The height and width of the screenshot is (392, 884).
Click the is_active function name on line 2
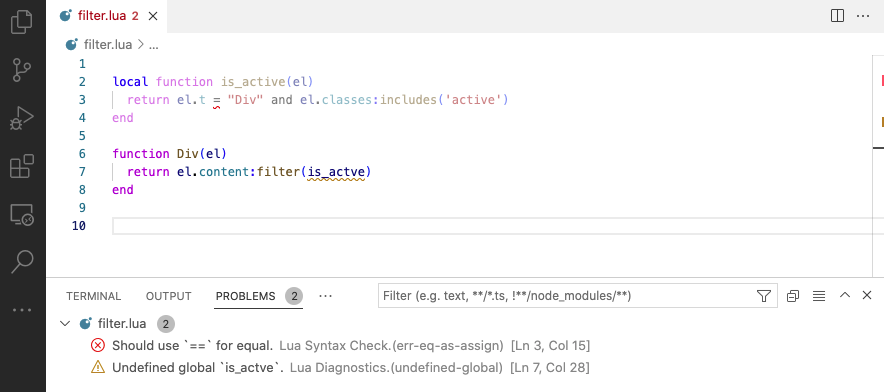click(x=253, y=82)
